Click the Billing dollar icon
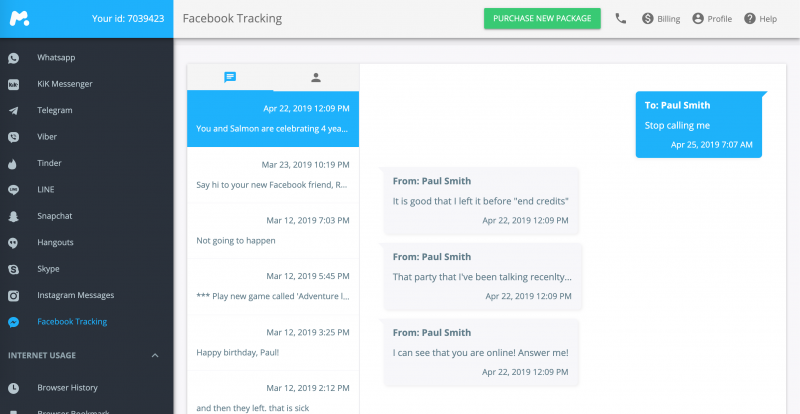Viewport: 800px width, 414px height. 648,19
